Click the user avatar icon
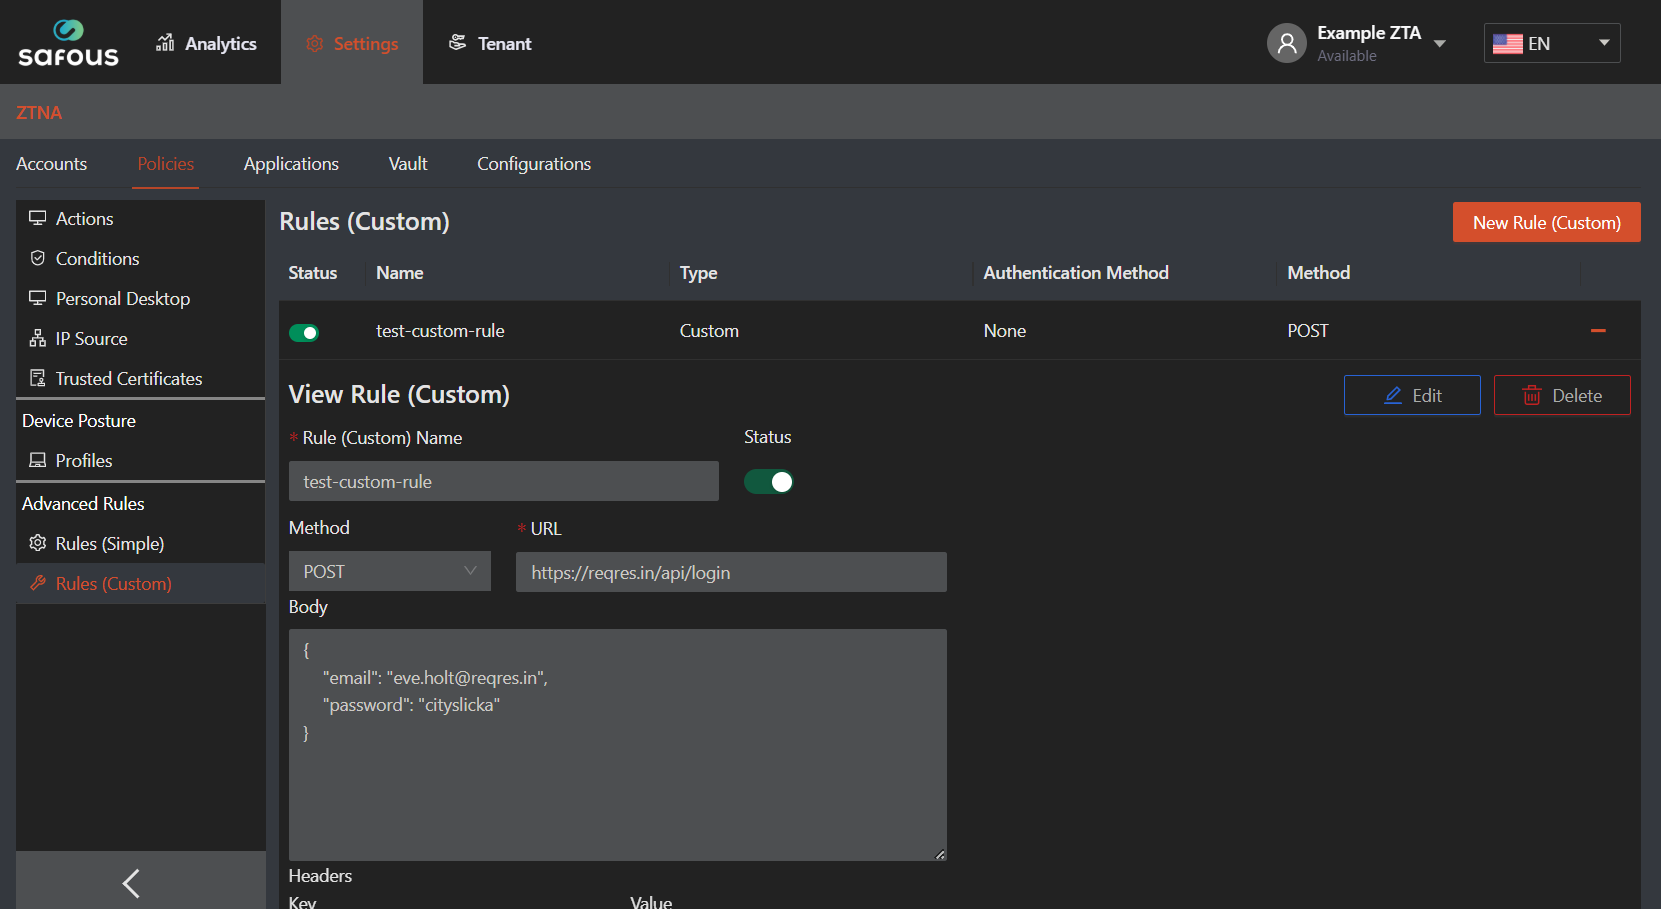 tap(1286, 43)
